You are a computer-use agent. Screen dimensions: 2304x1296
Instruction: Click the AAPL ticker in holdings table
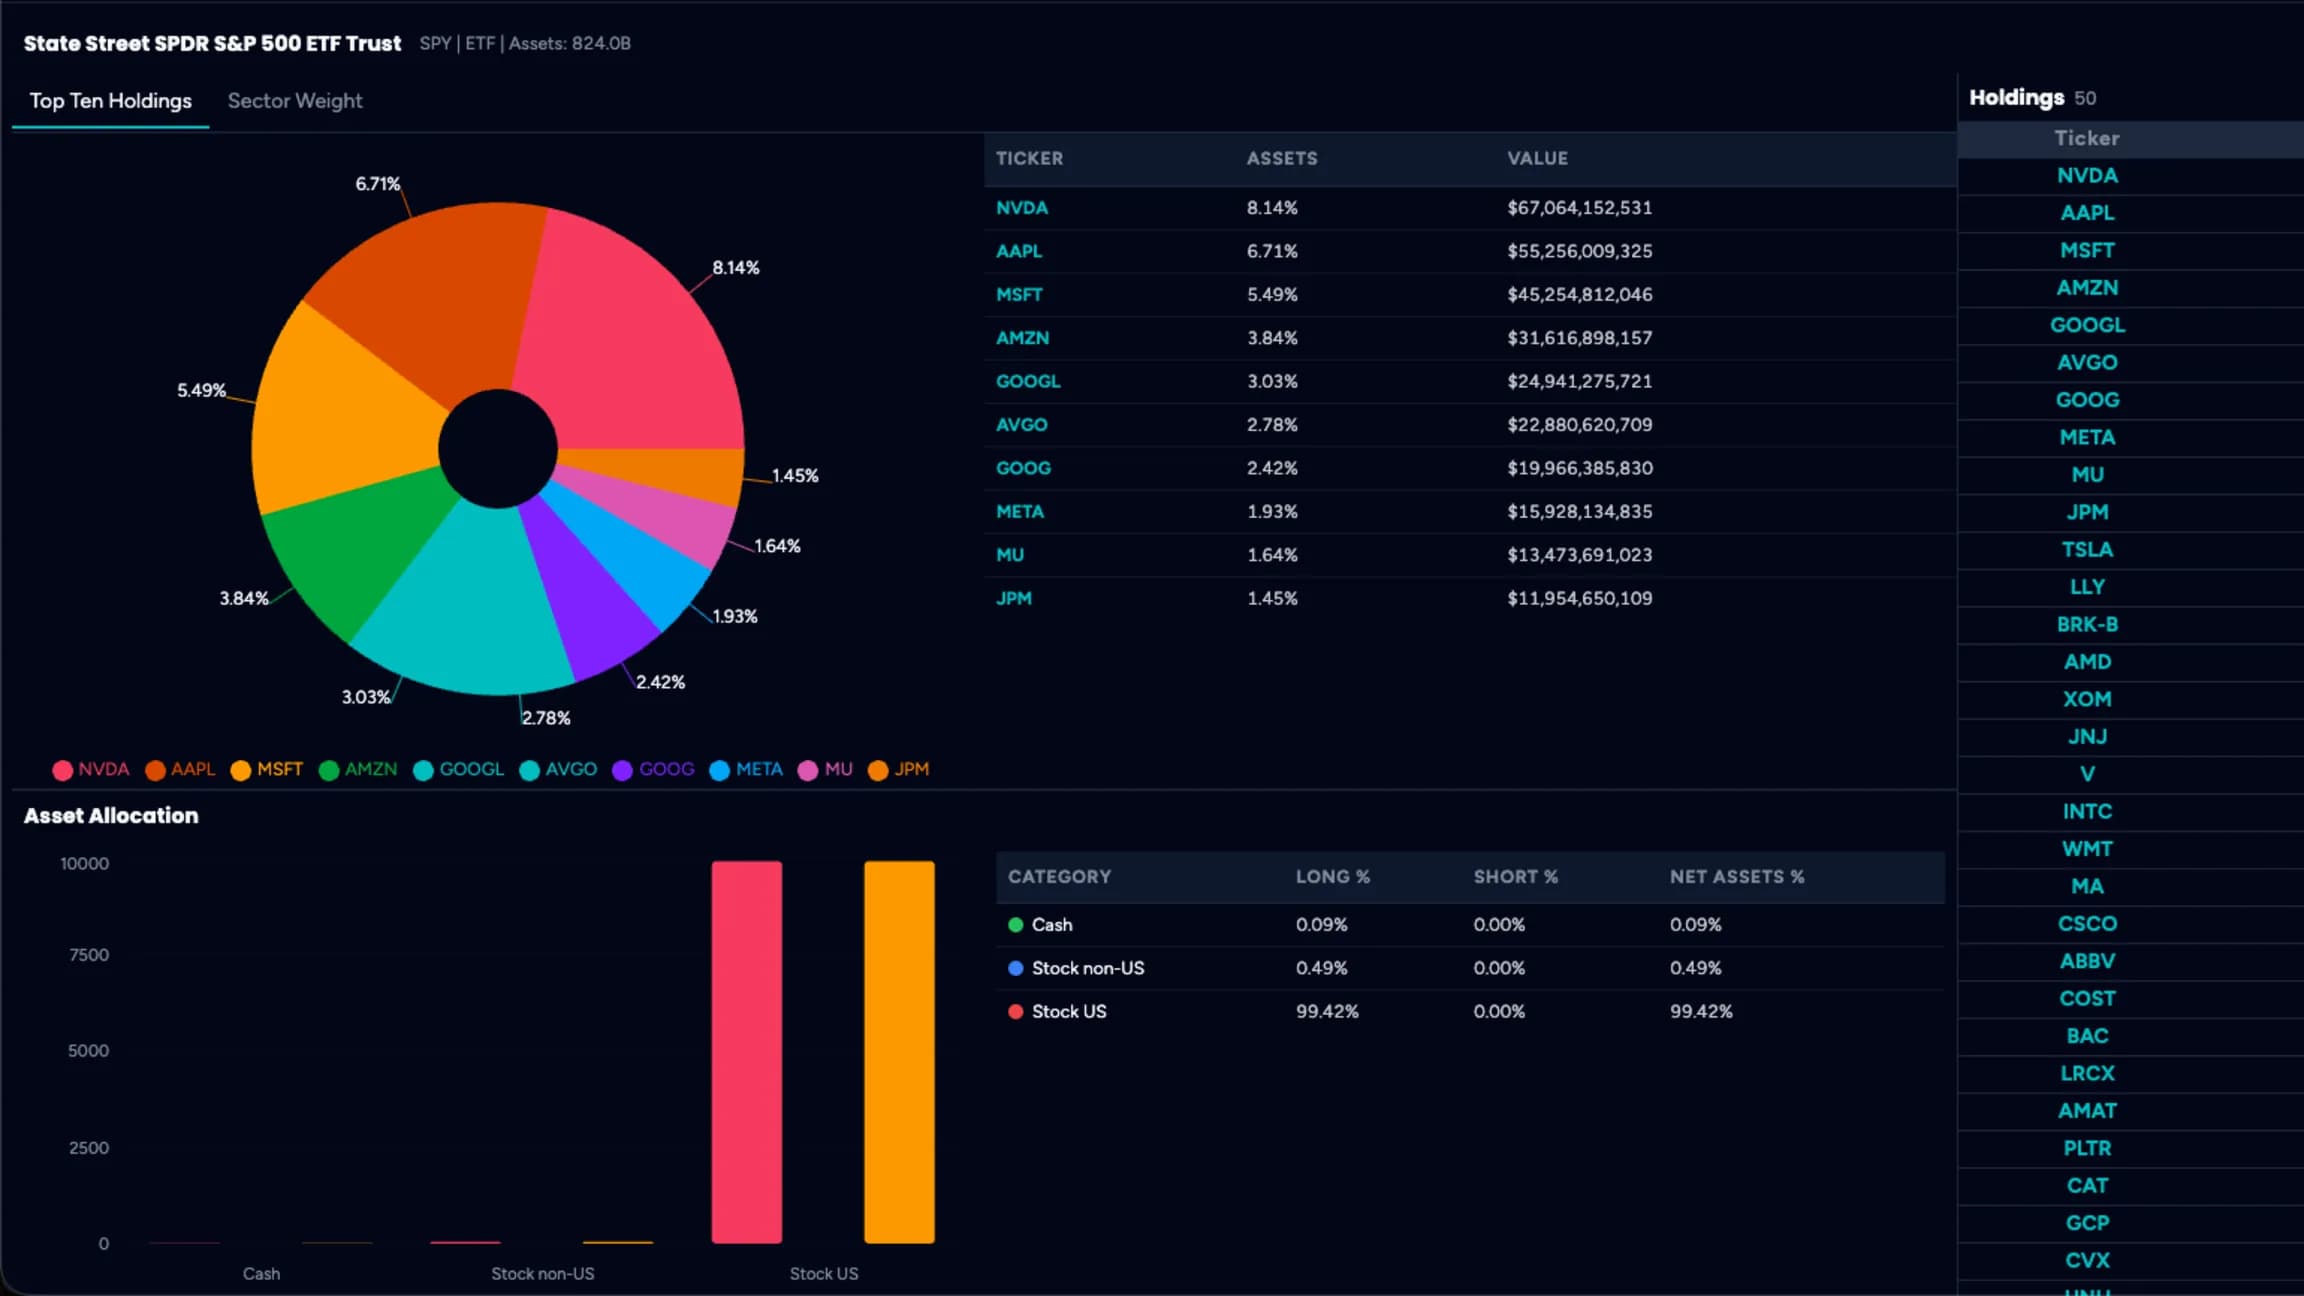pos(1019,251)
